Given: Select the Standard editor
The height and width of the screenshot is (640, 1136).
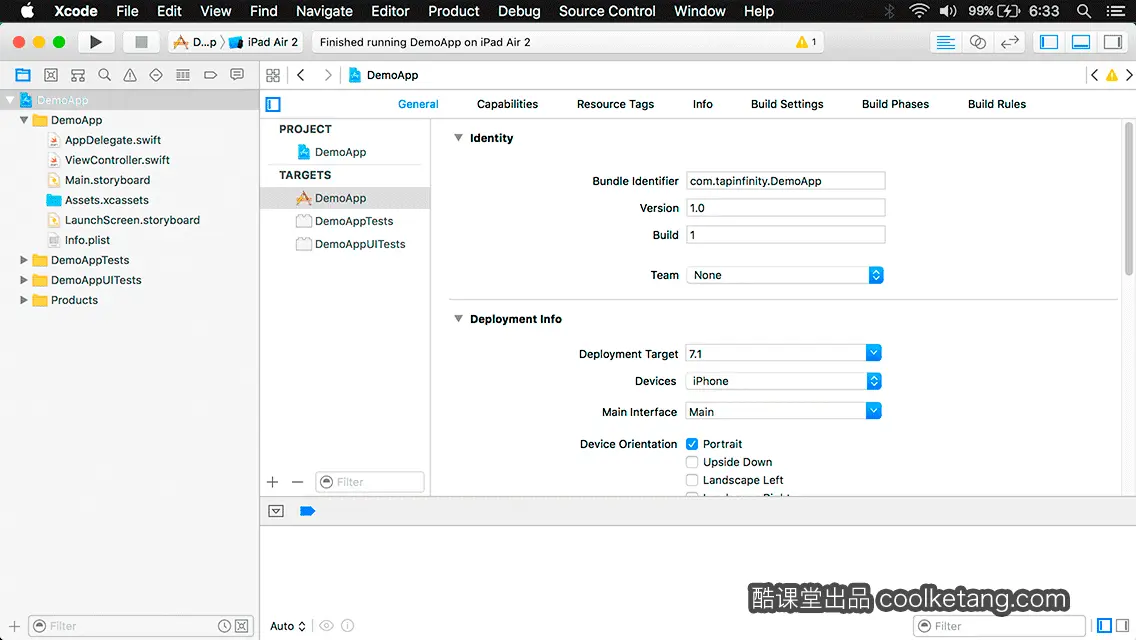Looking at the screenshot, I should click(x=945, y=42).
